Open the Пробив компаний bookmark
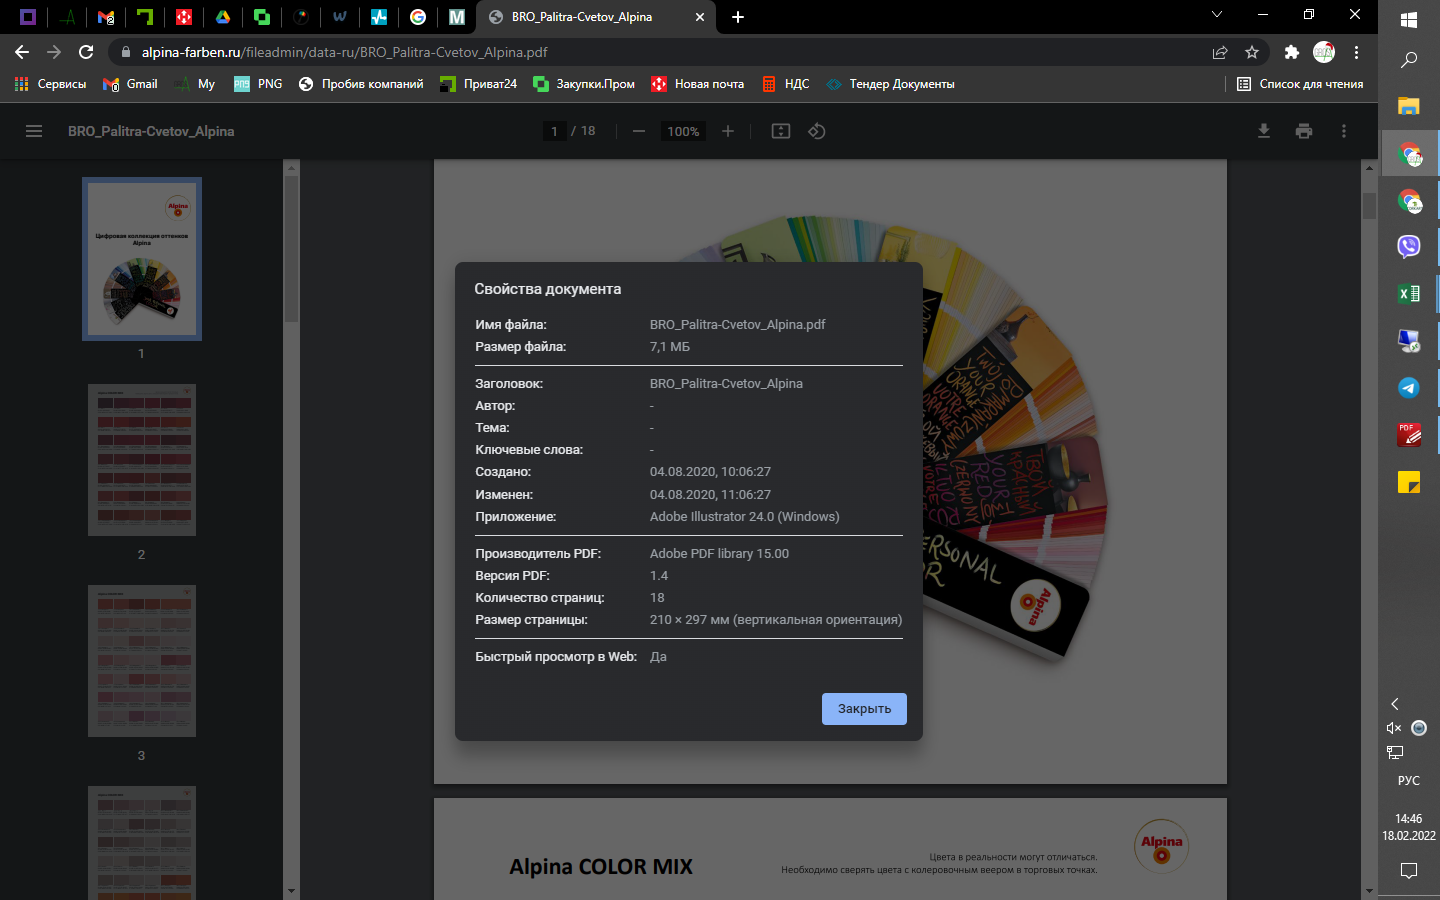1440x900 pixels. coord(361,84)
